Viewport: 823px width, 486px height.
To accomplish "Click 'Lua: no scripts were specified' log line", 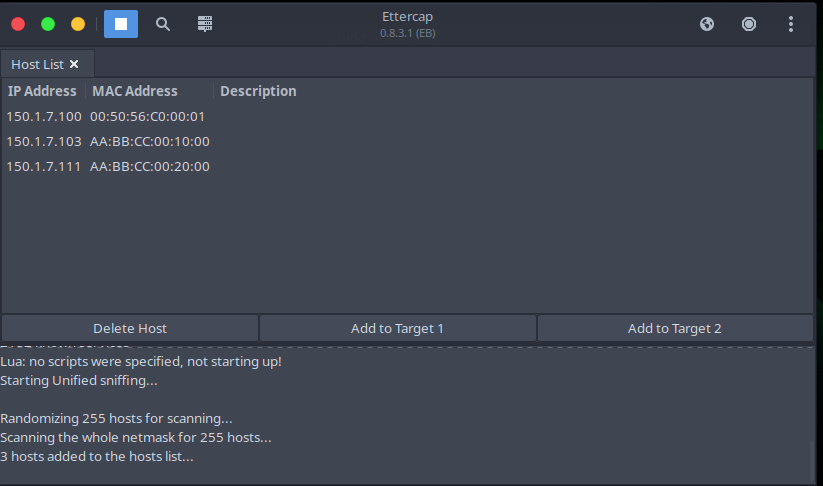I will click(x=141, y=361).
